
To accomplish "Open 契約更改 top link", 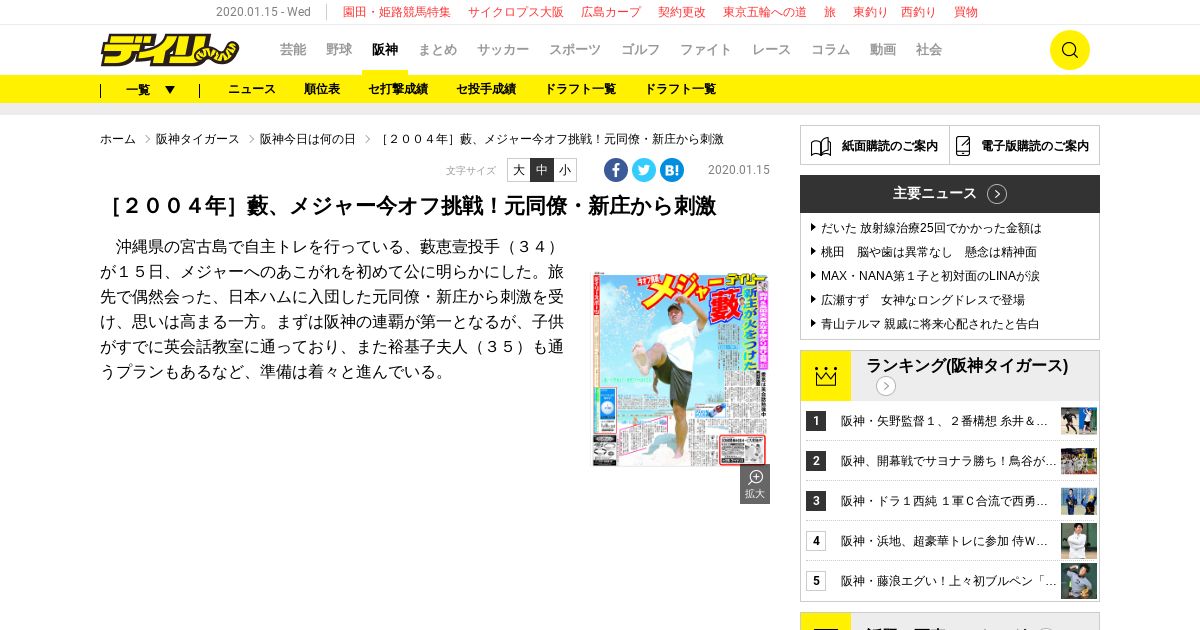I will (x=682, y=12).
